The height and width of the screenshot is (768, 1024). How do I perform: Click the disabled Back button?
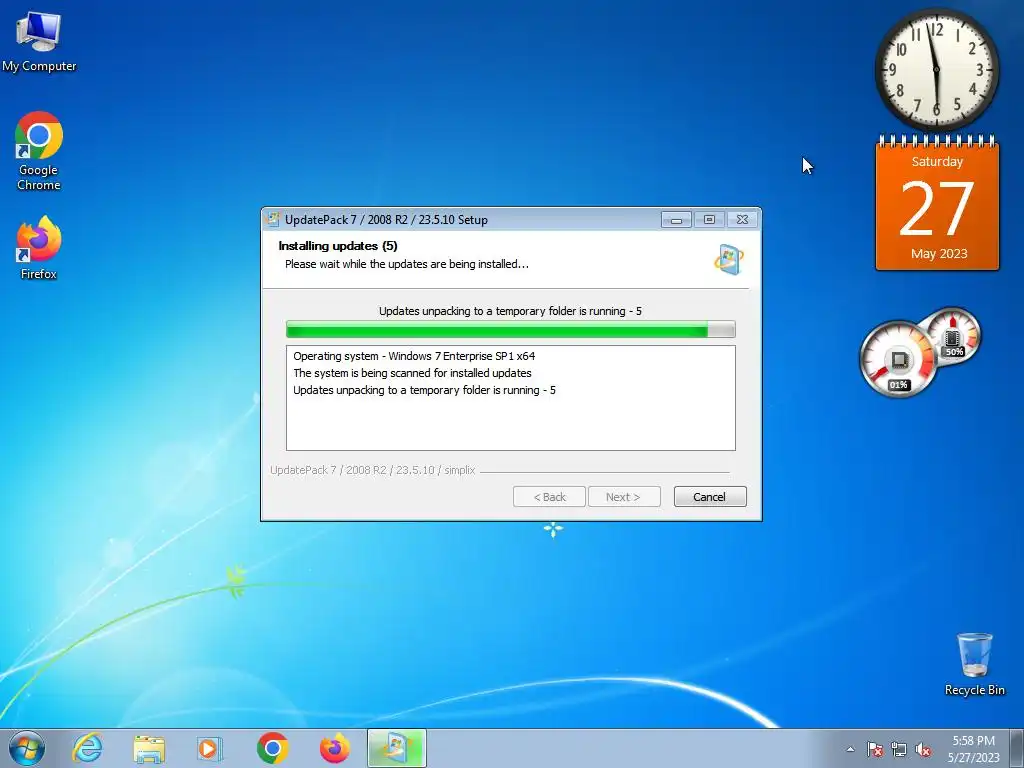point(549,497)
